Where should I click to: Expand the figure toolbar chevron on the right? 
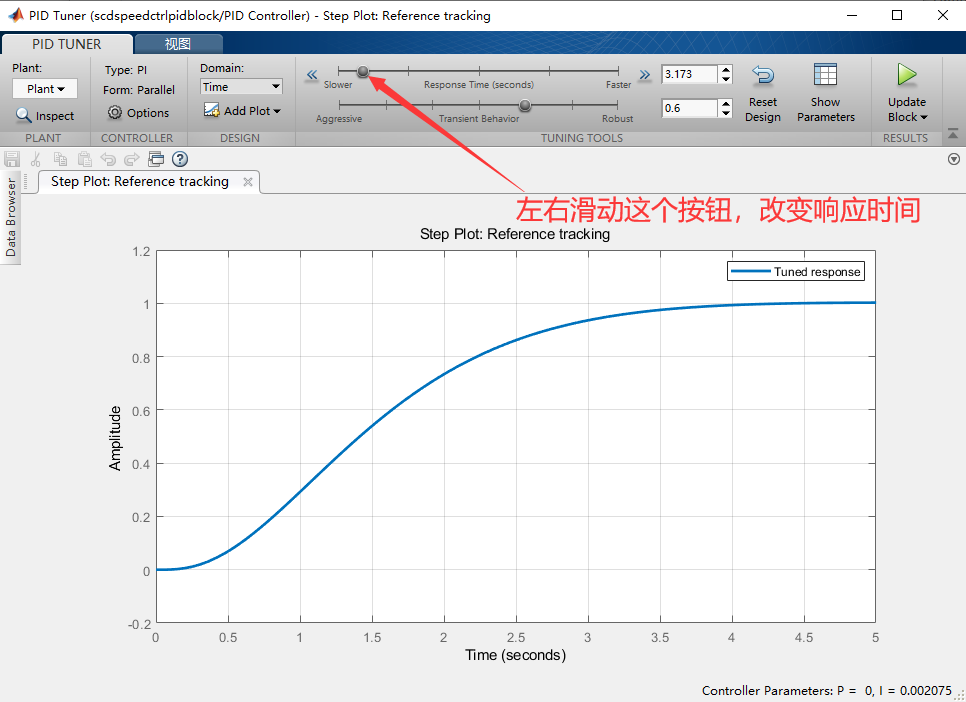click(x=953, y=159)
